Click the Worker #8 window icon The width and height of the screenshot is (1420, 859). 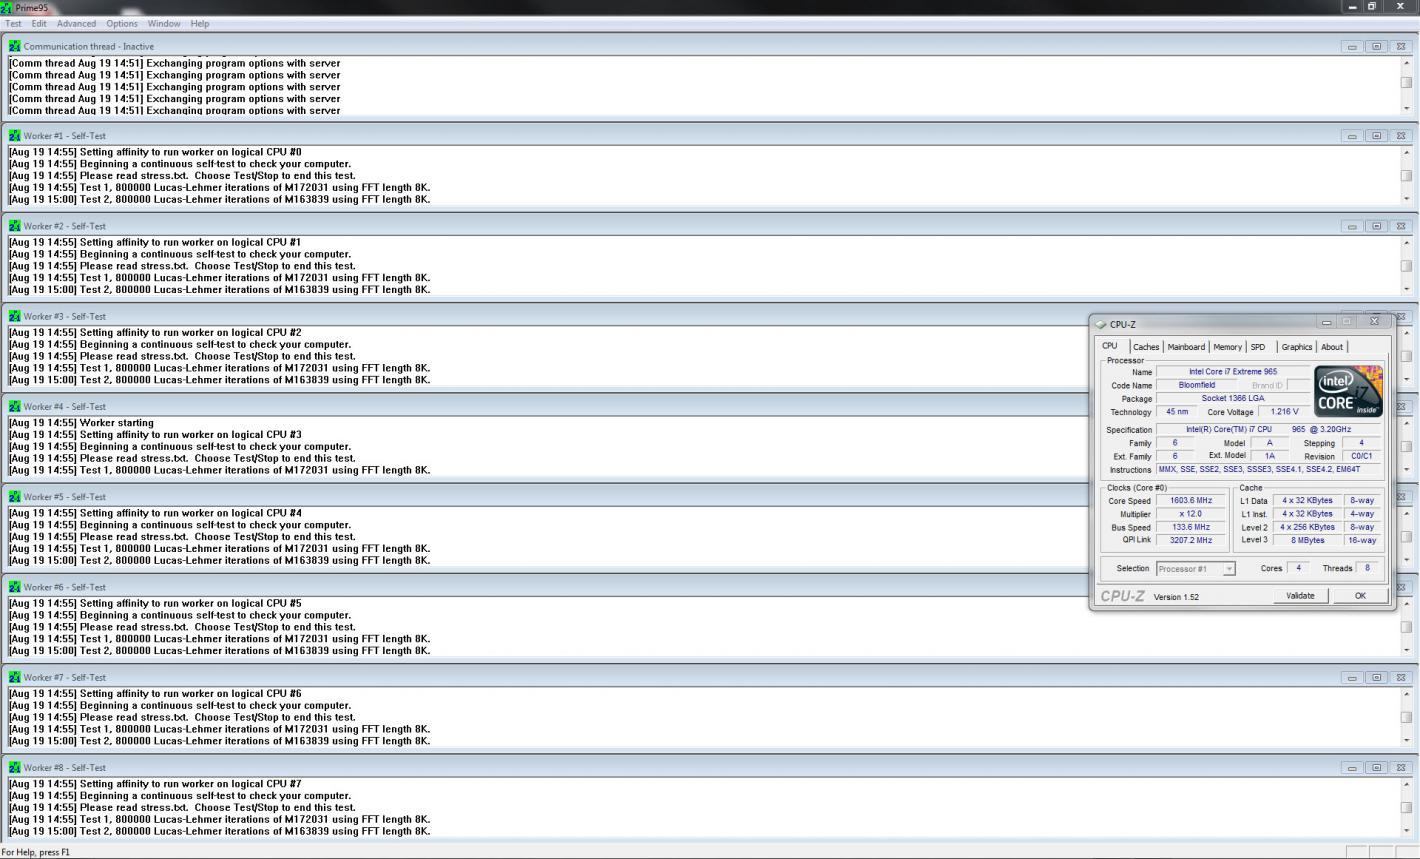click(14, 768)
